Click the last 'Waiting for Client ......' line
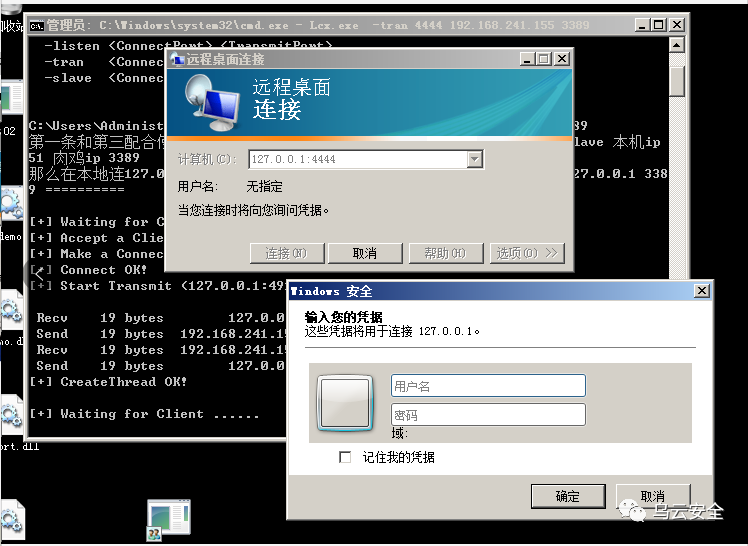Image resolution: width=748 pixels, height=546 pixels. pyautogui.click(x=144, y=414)
